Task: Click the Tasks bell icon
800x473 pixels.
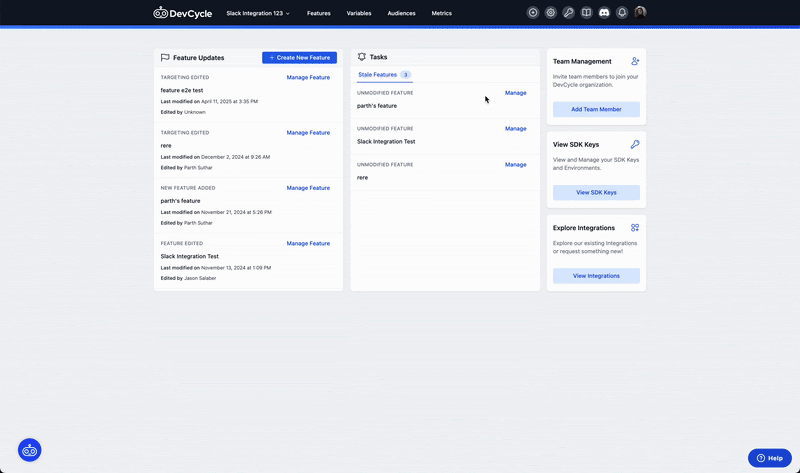Action: 362,57
